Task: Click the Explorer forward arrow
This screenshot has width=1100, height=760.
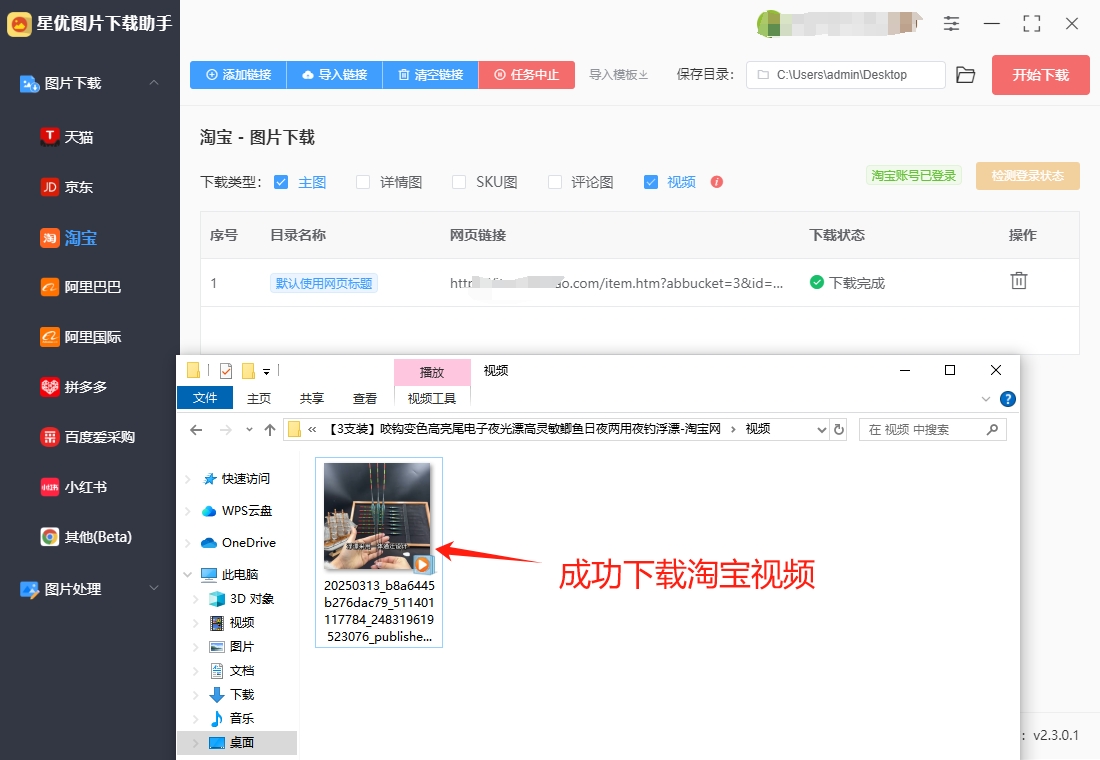Action: pos(226,430)
